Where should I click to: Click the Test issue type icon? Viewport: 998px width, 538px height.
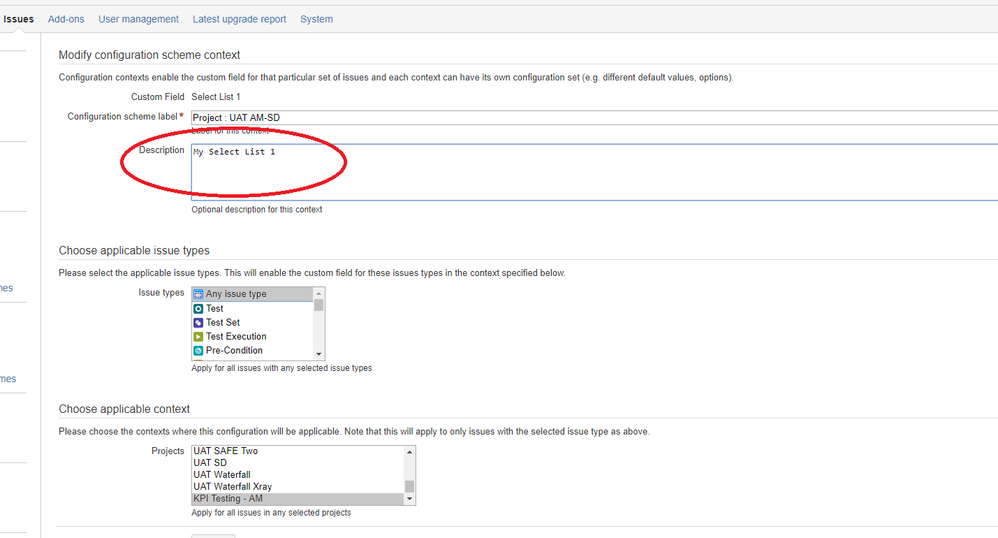[x=198, y=308]
